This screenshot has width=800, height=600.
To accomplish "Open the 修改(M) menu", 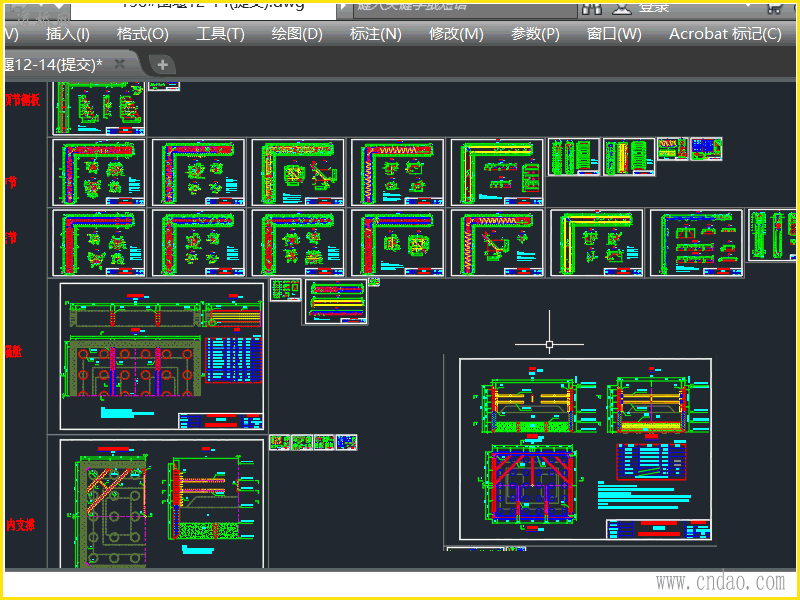I will pyautogui.click(x=456, y=34).
